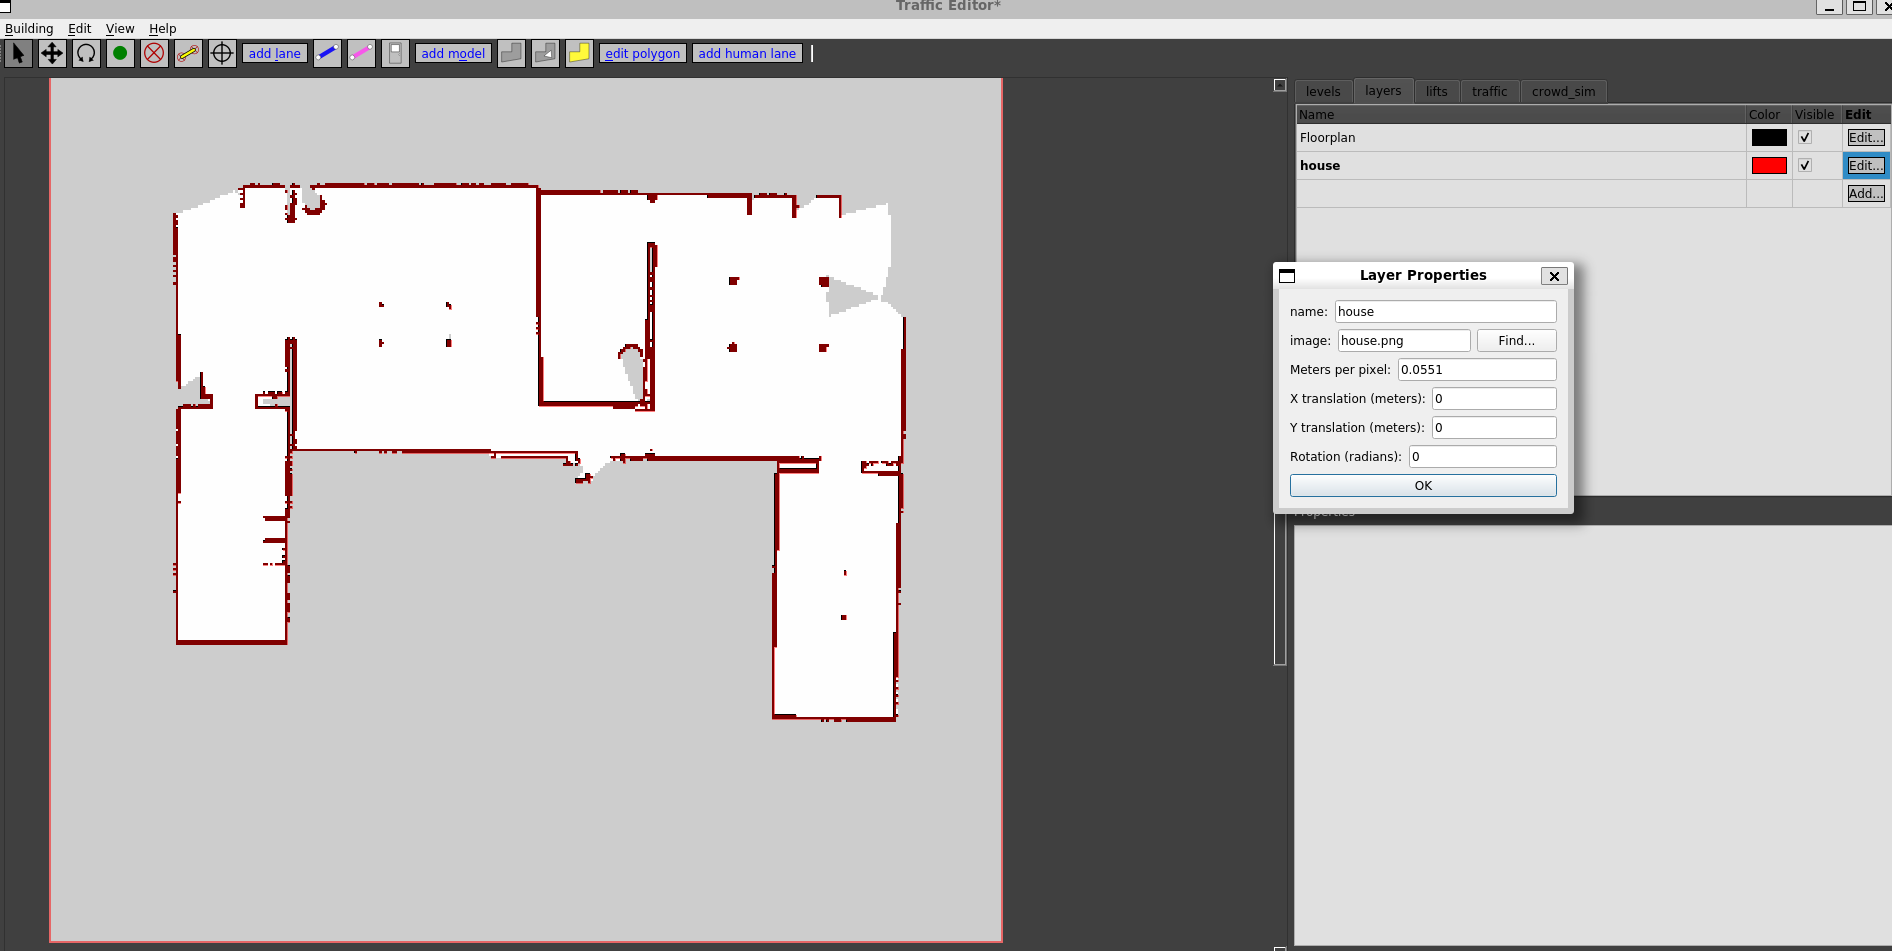This screenshot has width=1892, height=951.
Task: Toggle visibility of the house layer
Action: coord(1805,166)
